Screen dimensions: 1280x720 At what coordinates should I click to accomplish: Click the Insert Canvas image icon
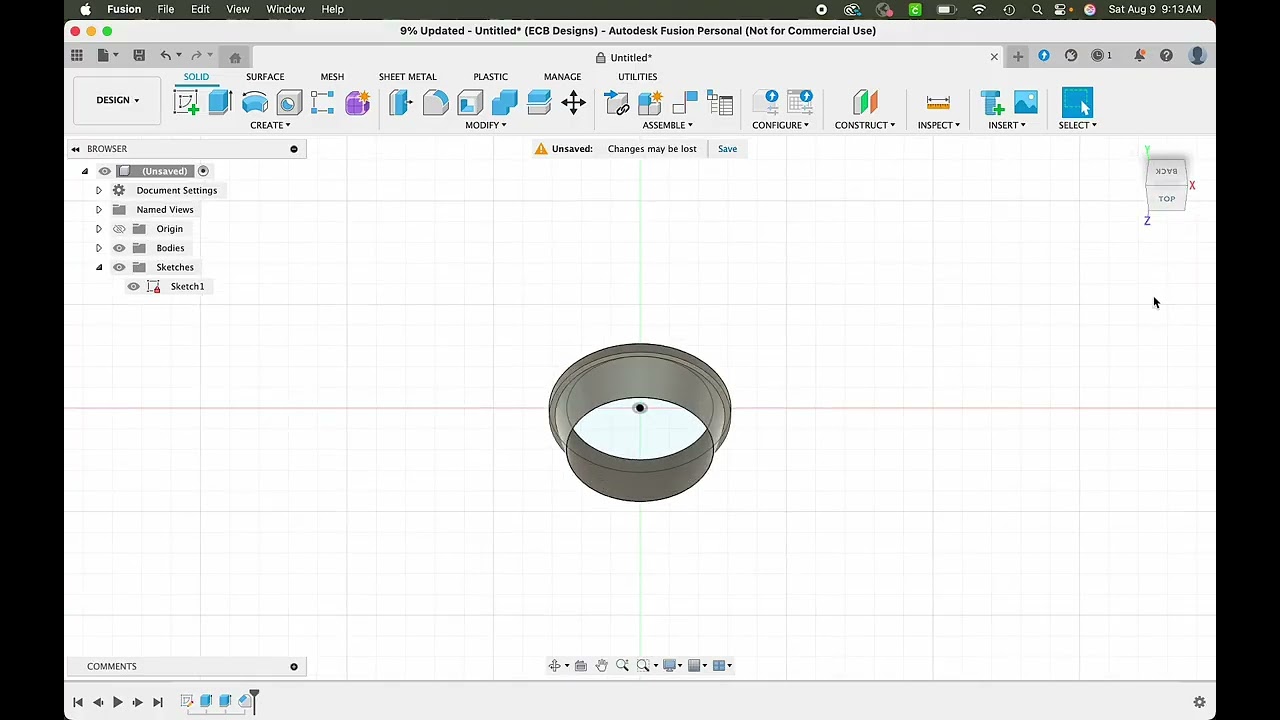click(x=1025, y=102)
